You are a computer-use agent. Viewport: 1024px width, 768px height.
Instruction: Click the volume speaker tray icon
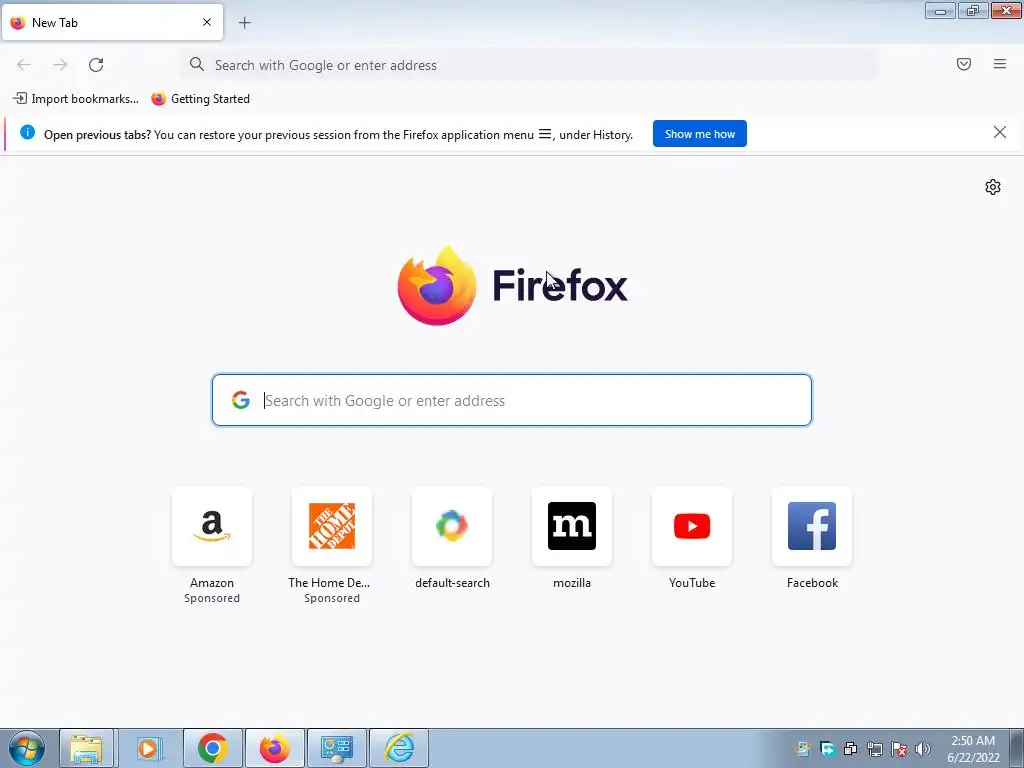tap(922, 749)
